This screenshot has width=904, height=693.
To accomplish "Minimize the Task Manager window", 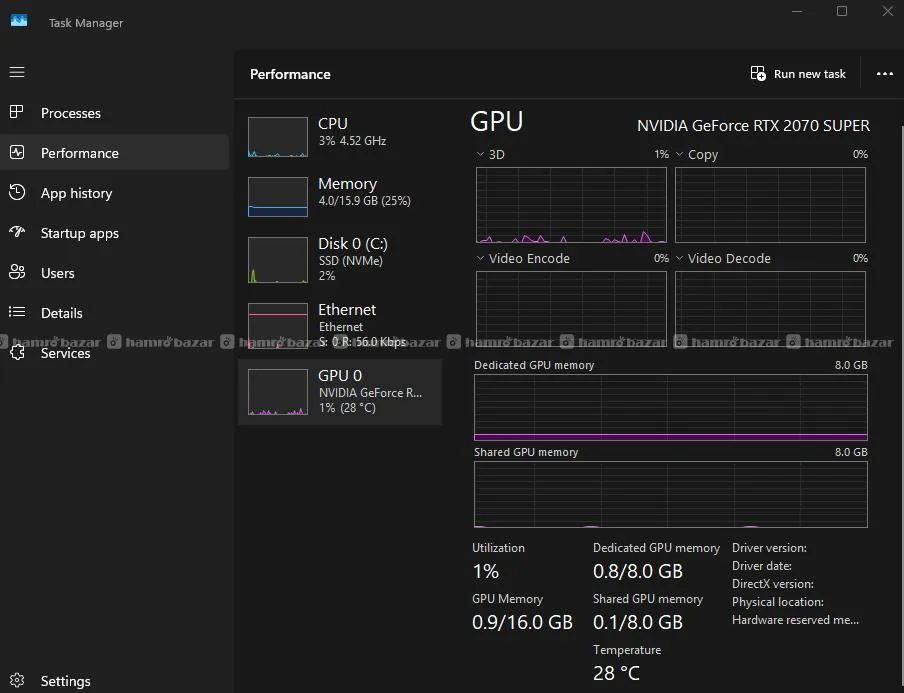I will click(797, 11).
